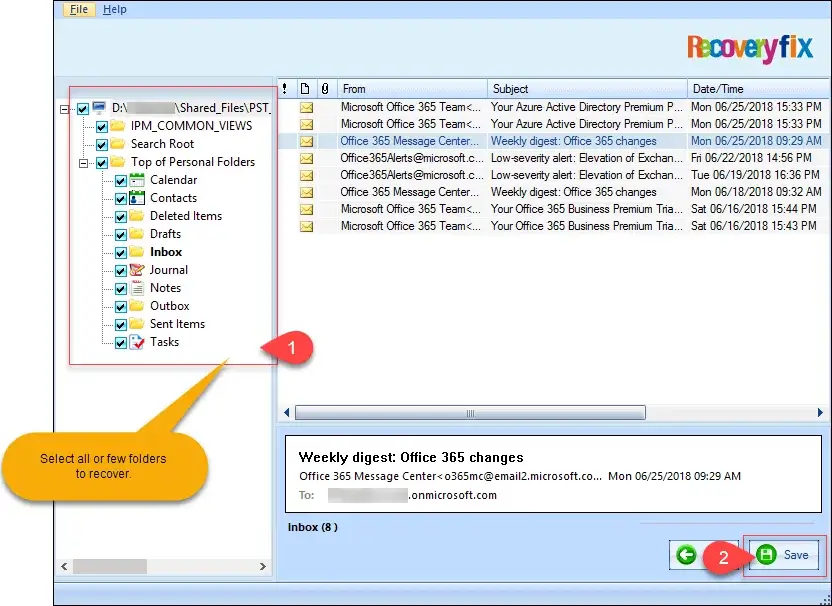Screen dimensions: 832x606
Task: Click the document type column header icon
Action: 305,88
